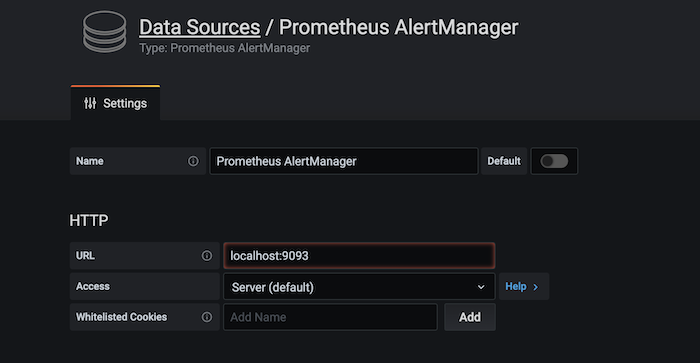Click the HTTP section heading
The height and width of the screenshot is (363, 700).
(x=89, y=220)
